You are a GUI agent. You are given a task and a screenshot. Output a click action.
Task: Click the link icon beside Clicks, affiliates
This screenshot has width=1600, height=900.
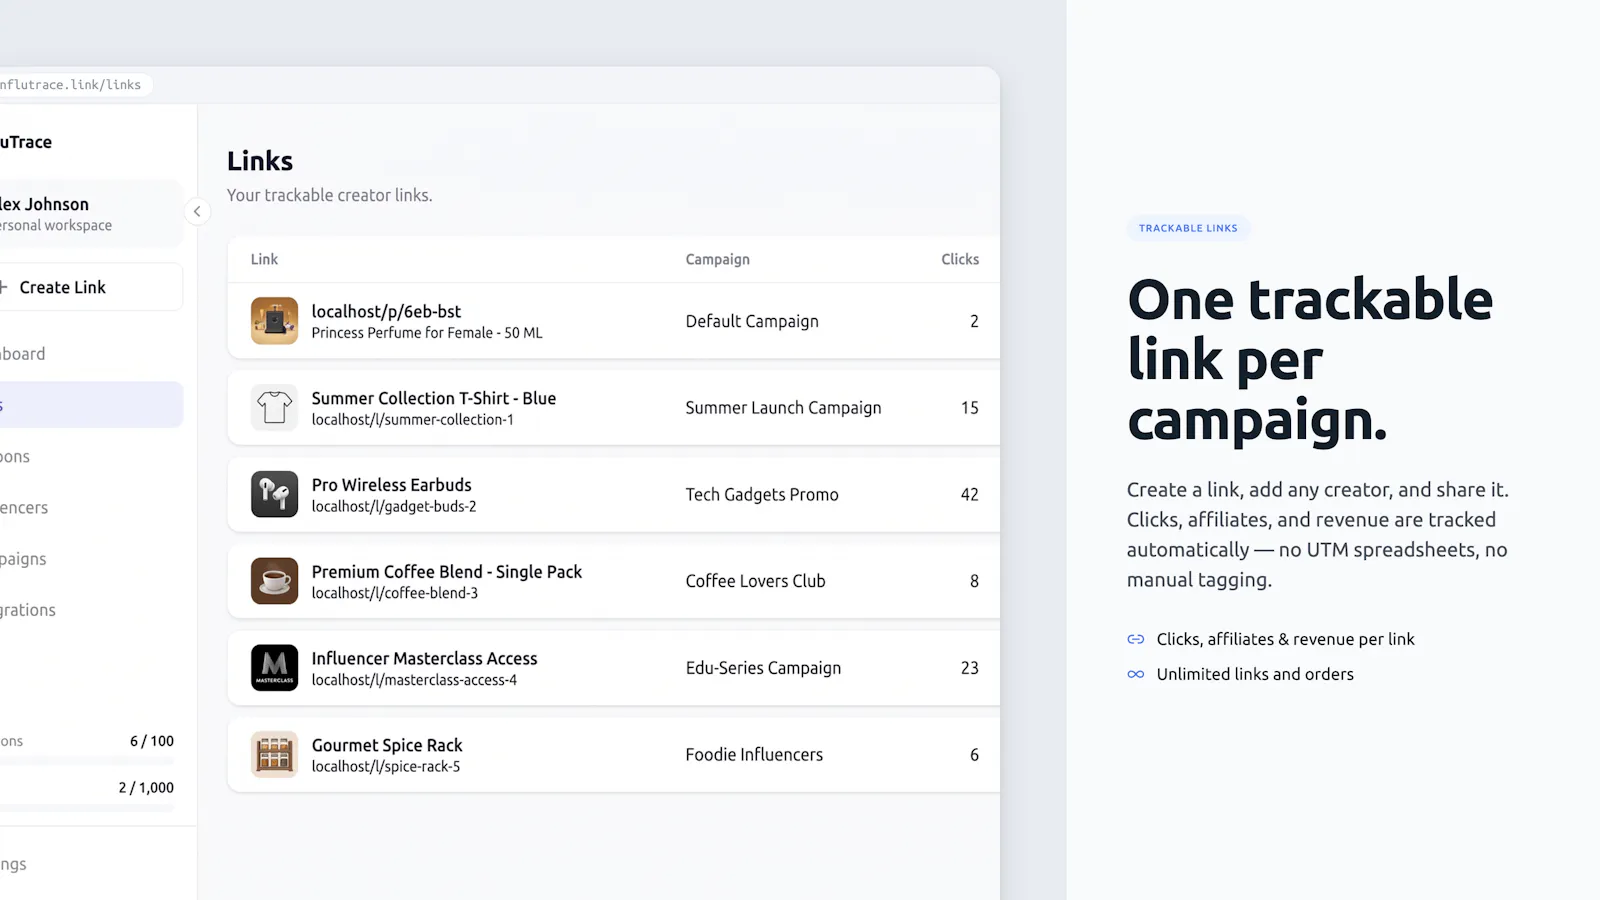pos(1136,639)
